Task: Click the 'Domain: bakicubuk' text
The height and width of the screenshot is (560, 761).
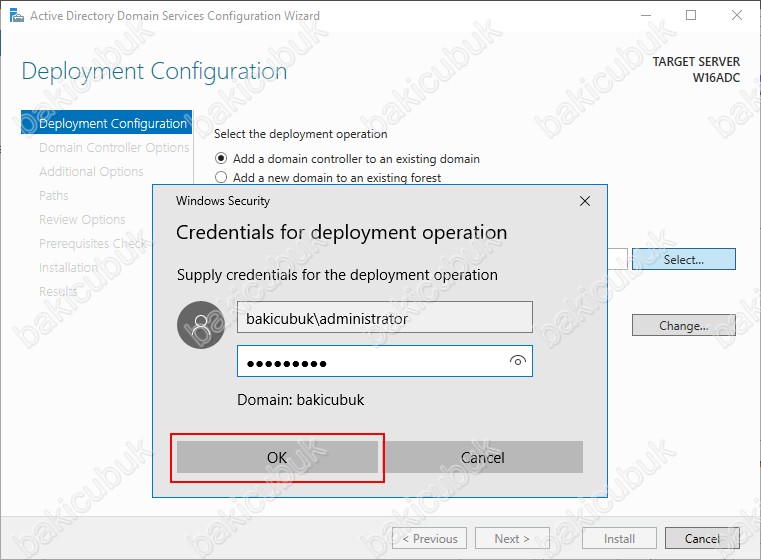Action: click(x=300, y=400)
